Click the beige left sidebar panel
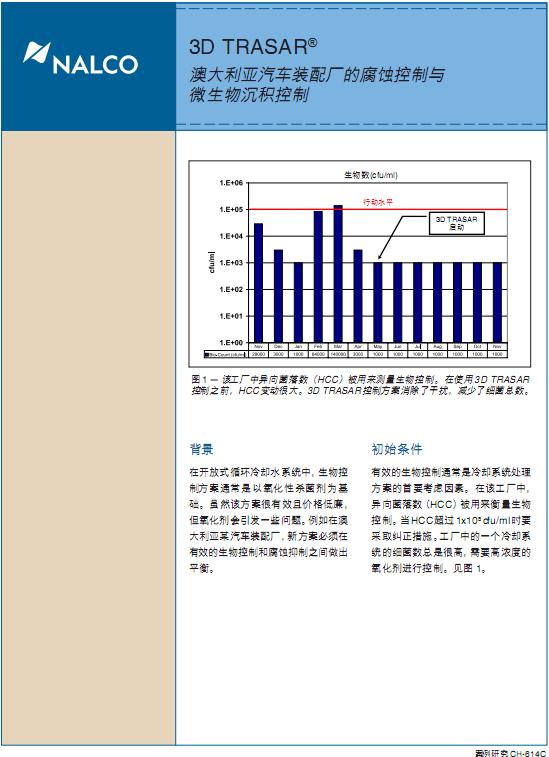549x757 pixels. [88, 438]
